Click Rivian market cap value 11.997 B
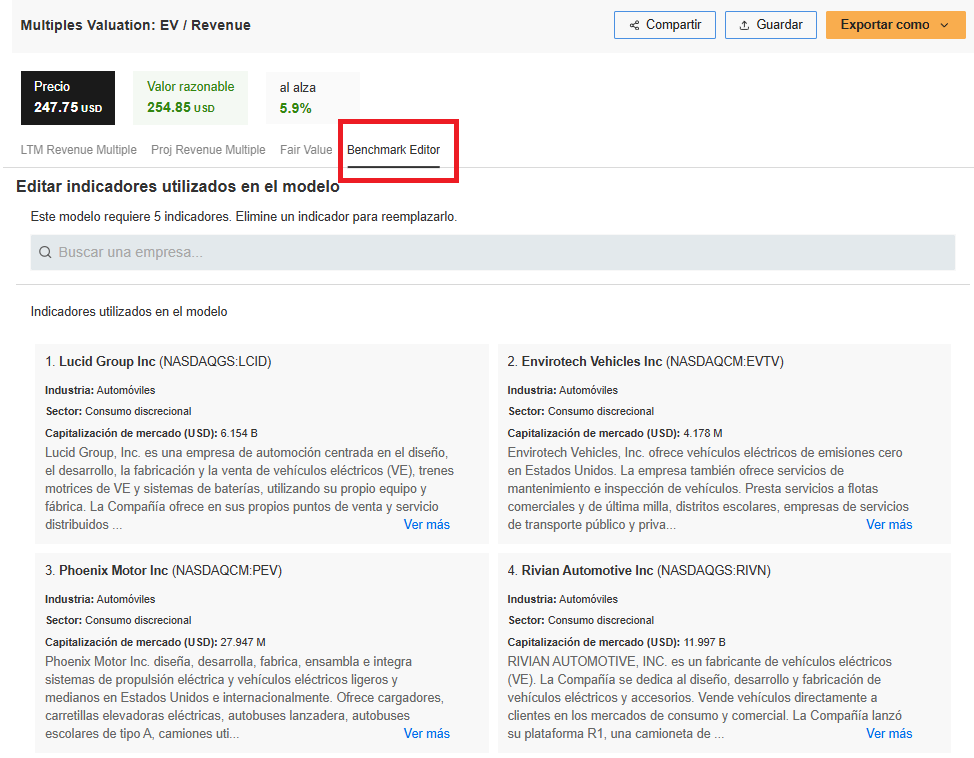The height and width of the screenshot is (758, 974). tap(704, 642)
